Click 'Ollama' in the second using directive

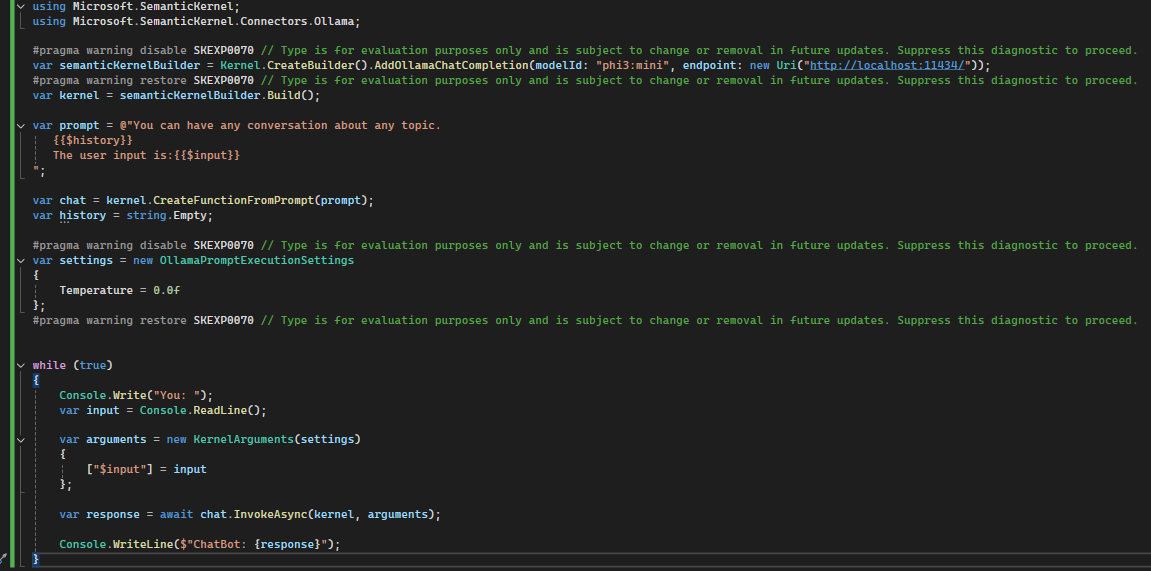(x=334, y=21)
